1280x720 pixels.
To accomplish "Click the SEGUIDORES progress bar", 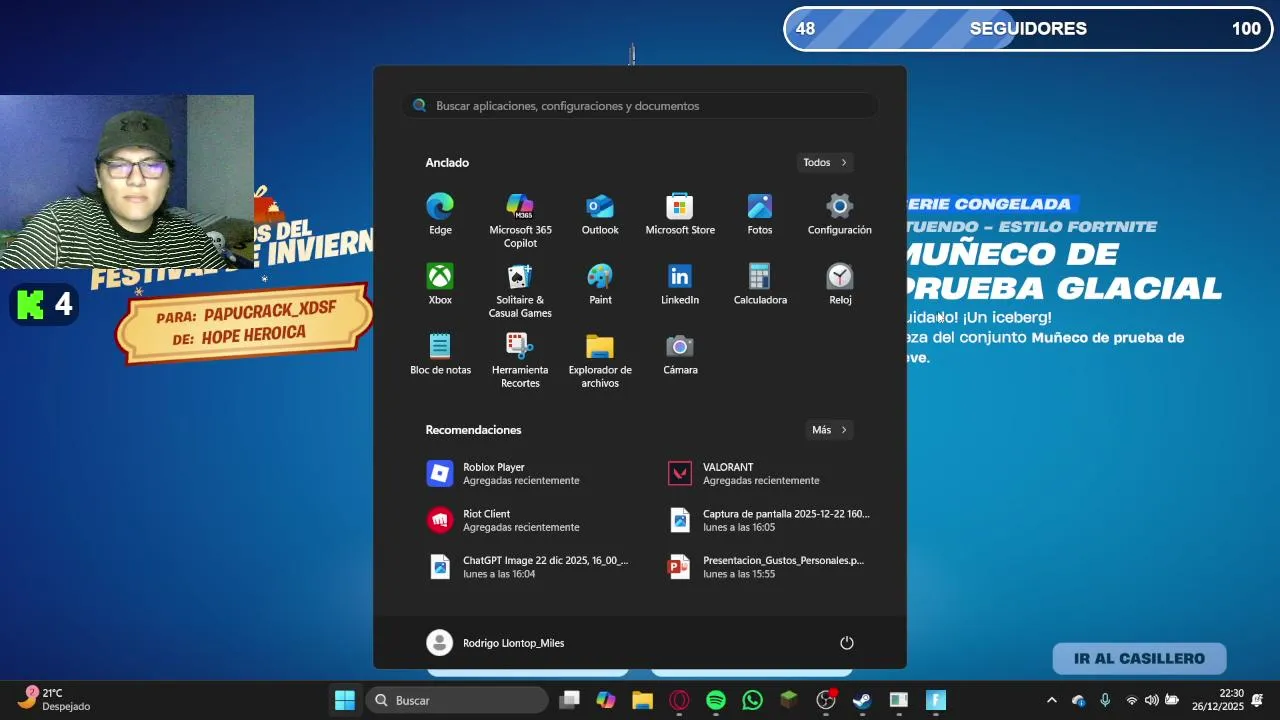I will click(x=1028, y=29).
